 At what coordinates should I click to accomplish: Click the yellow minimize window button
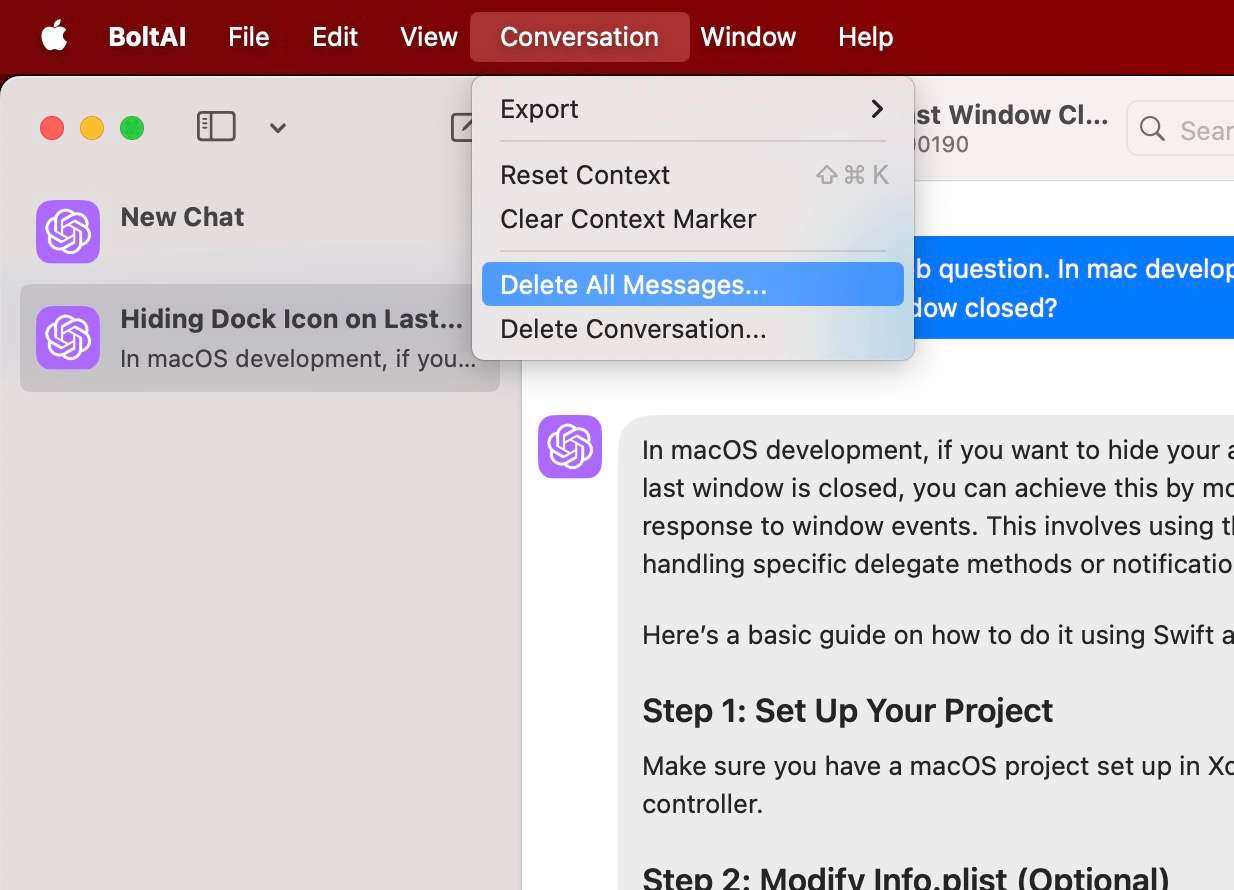92,128
